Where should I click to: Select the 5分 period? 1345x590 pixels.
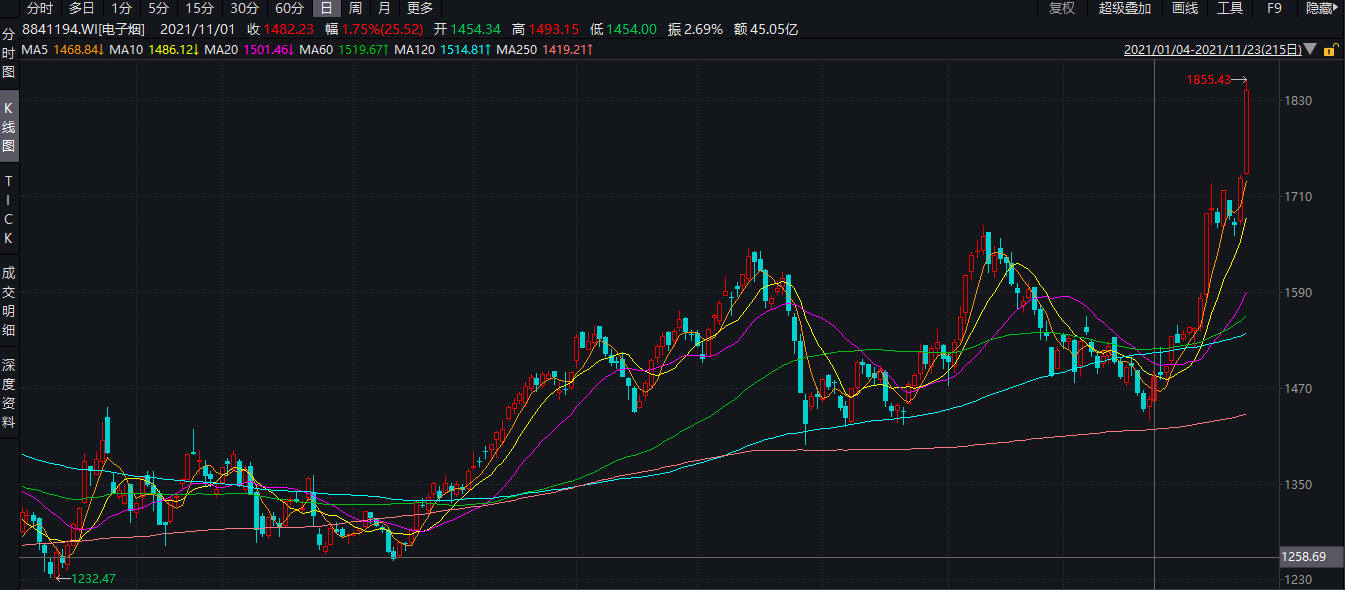point(159,8)
